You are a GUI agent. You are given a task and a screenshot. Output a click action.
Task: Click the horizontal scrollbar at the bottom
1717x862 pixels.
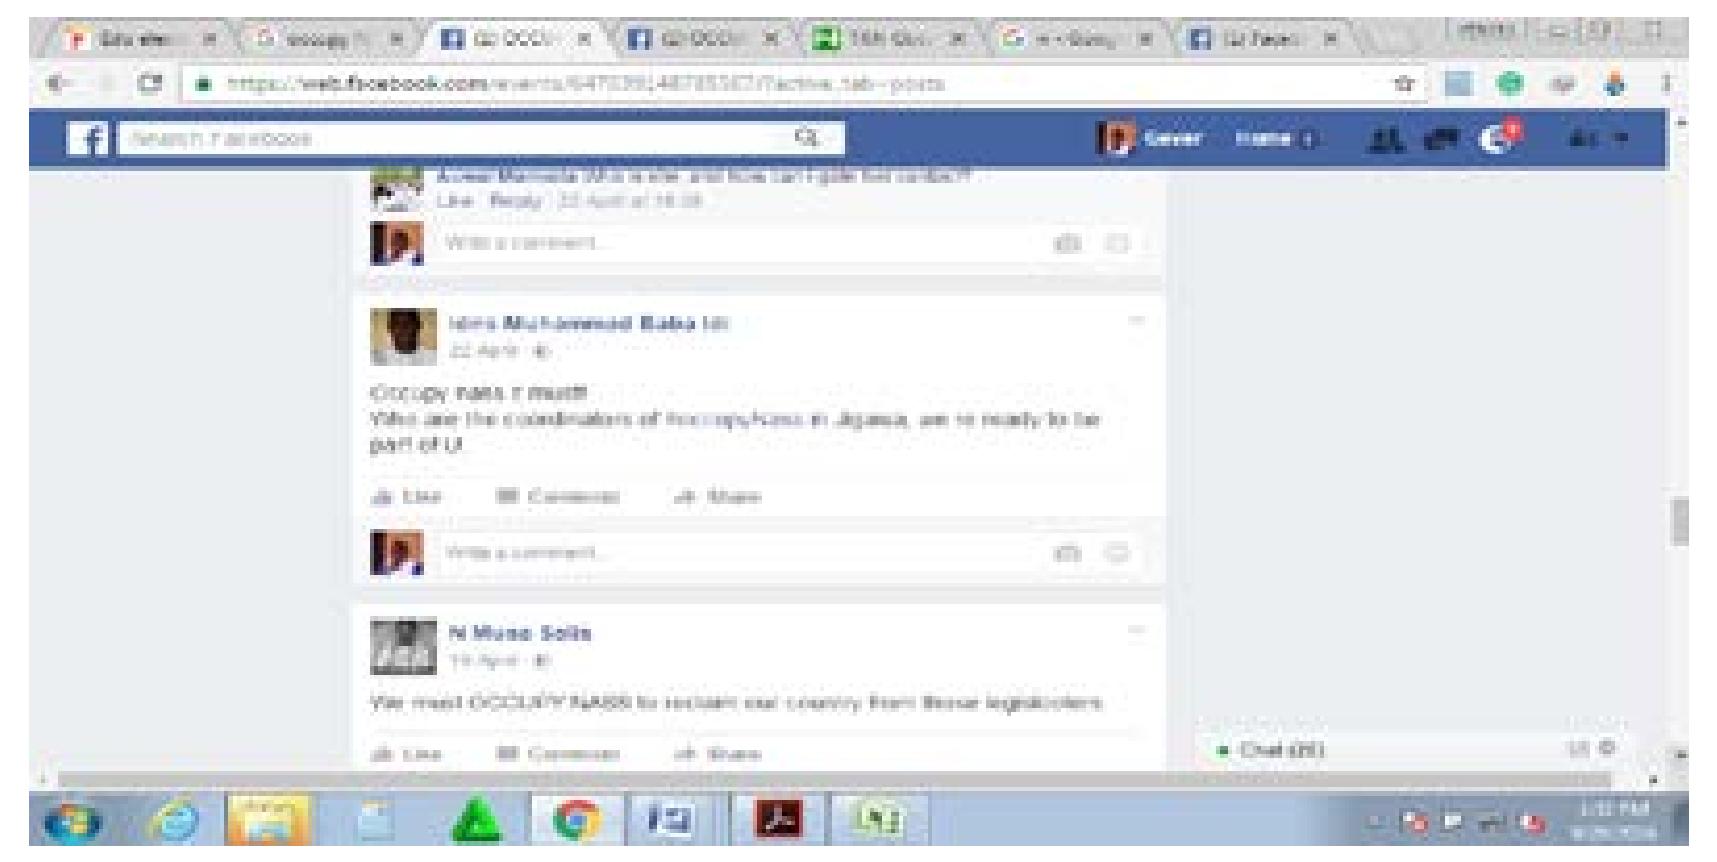tap(834, 778)
